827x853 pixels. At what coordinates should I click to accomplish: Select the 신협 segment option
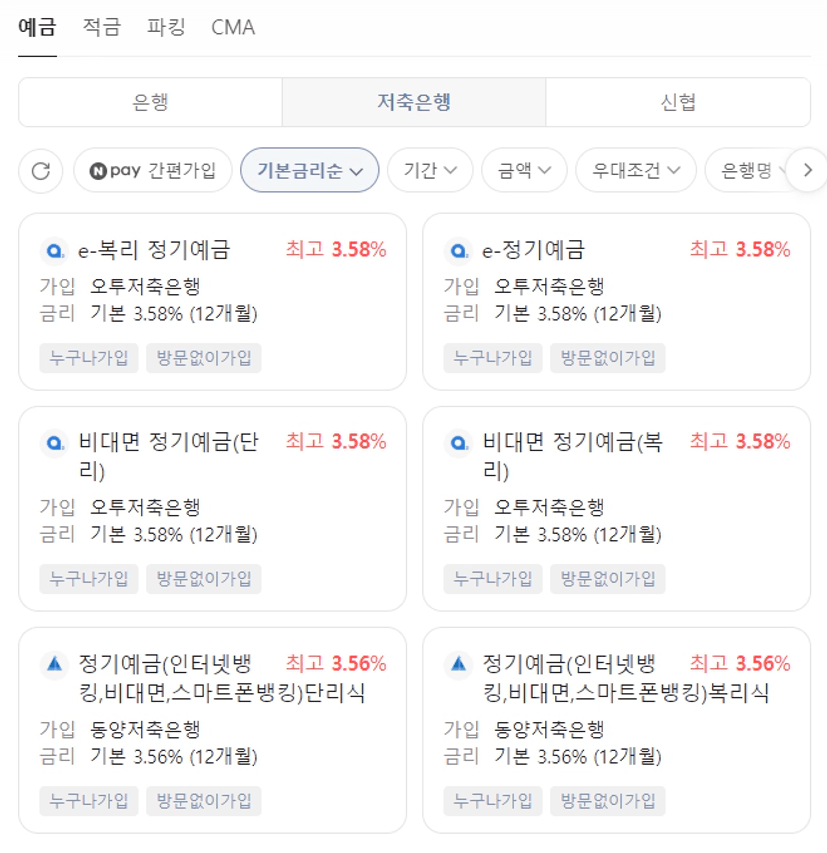click(x=678, y=102)
